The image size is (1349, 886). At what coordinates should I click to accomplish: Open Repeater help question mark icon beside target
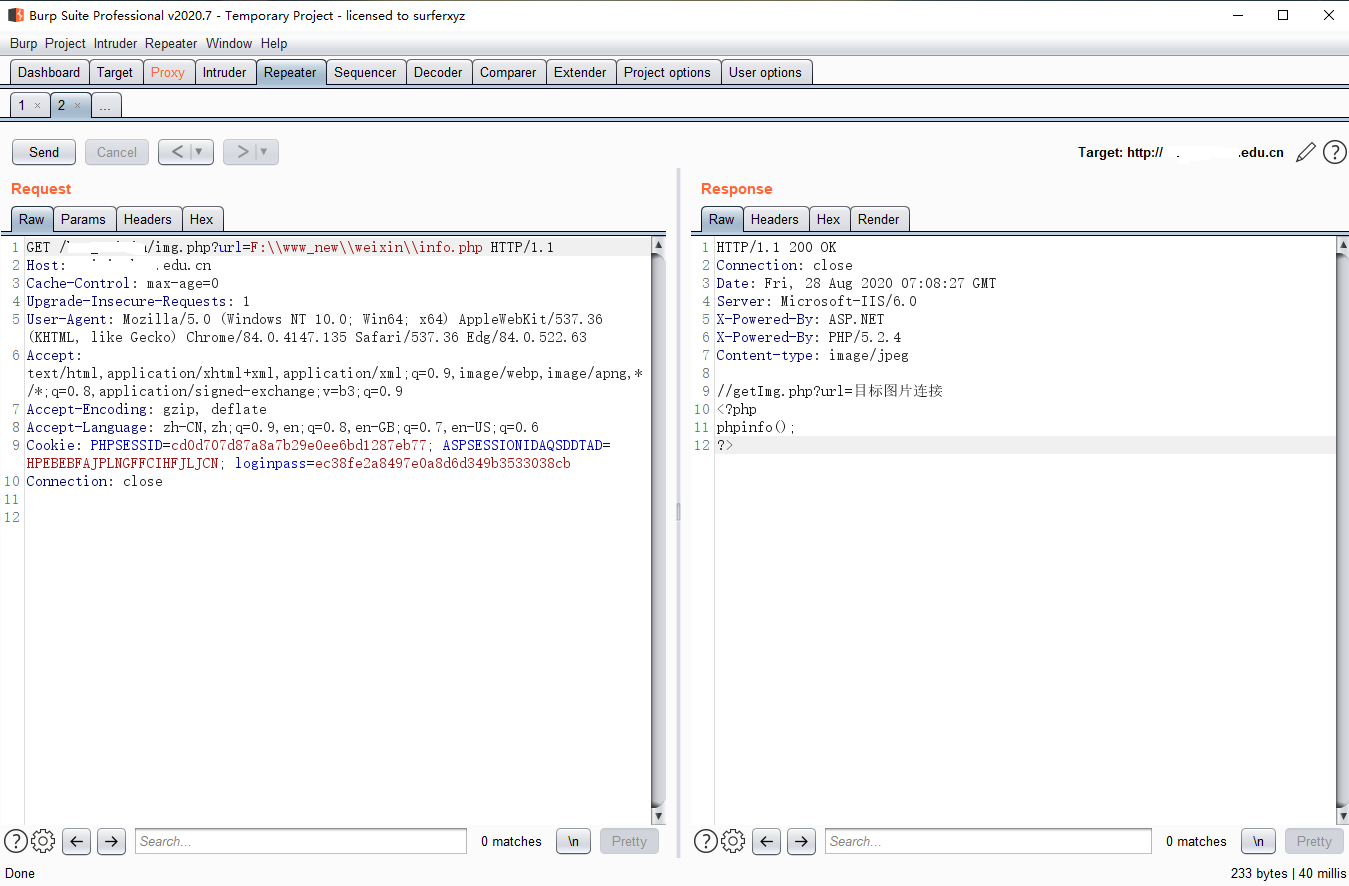[1334, 152]
